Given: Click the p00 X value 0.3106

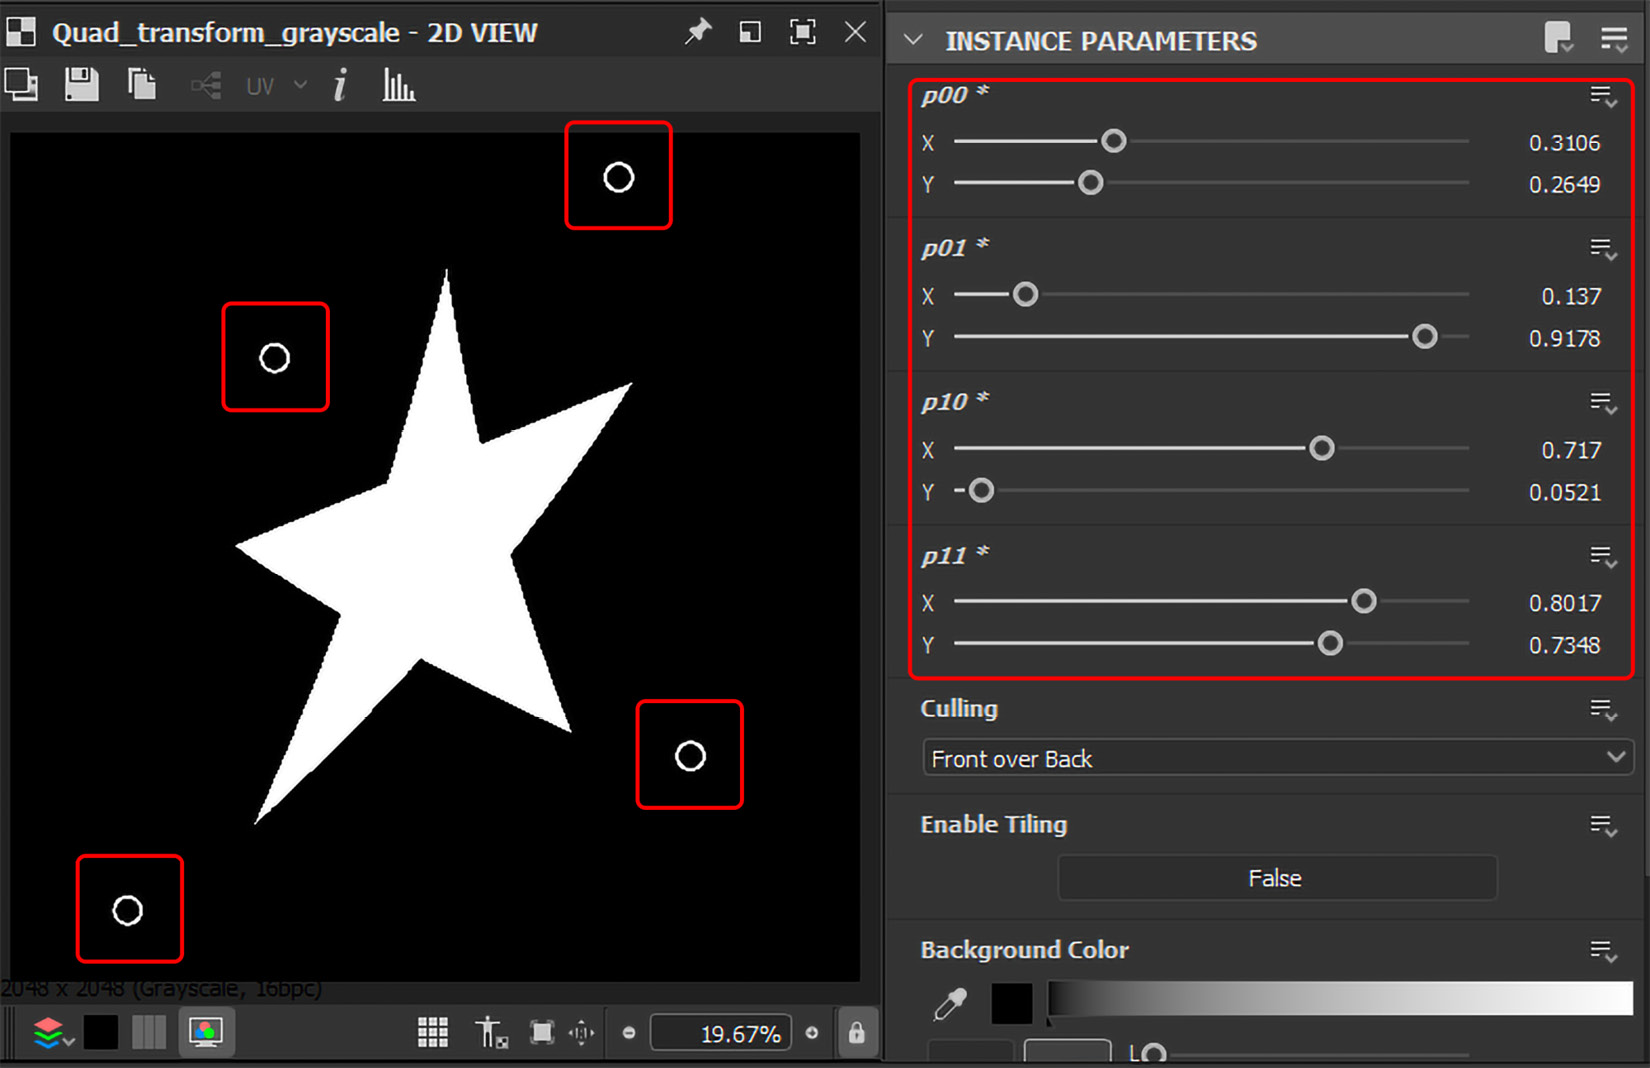Looking at the screenshot, I should click(x=1564, y=143).
